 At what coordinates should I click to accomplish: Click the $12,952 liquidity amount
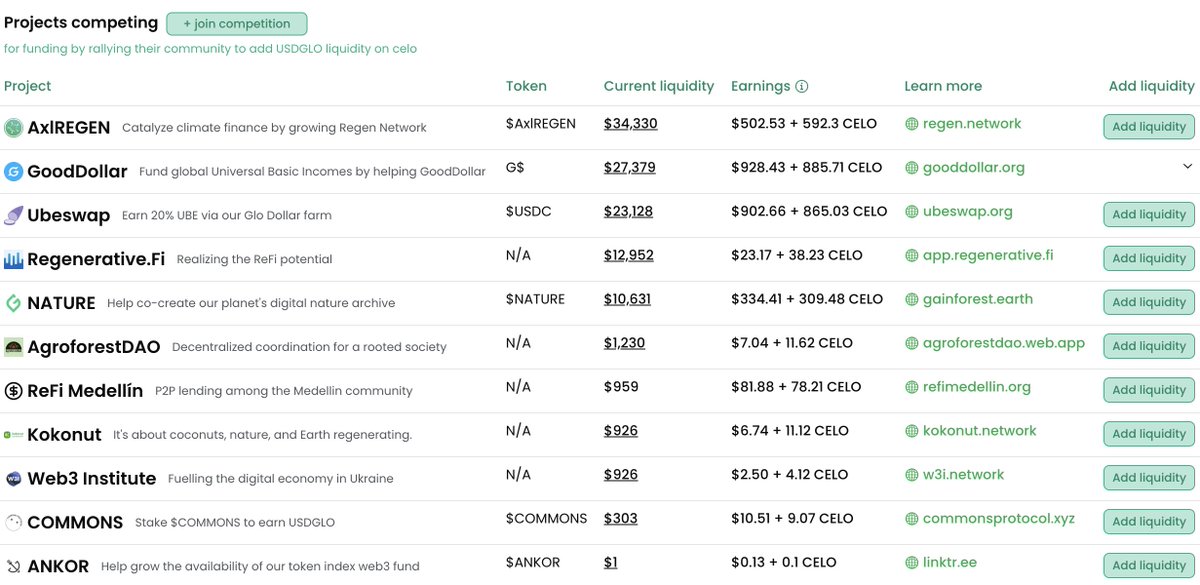click(x=629, y=256)
